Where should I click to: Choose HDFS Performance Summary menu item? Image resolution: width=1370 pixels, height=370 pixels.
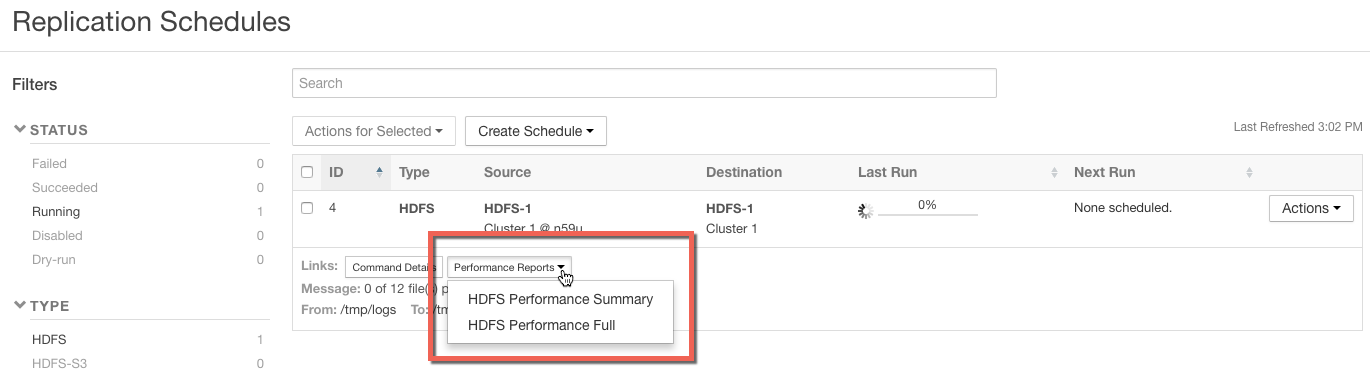point(560,299)
